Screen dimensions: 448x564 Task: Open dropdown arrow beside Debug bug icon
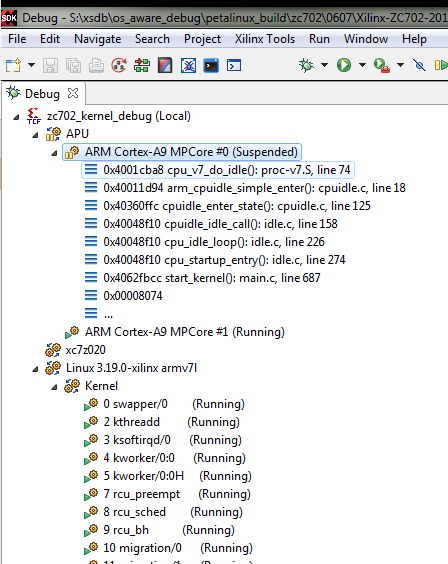point(324,65)
